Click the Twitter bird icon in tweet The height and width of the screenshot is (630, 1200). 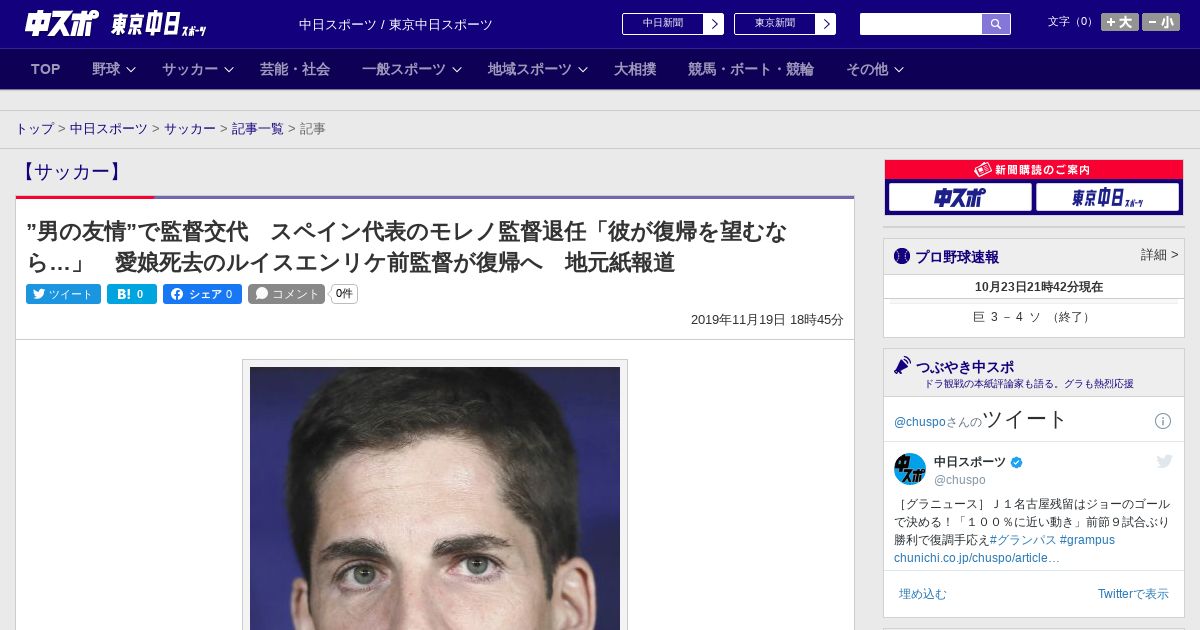[1164, 461]
